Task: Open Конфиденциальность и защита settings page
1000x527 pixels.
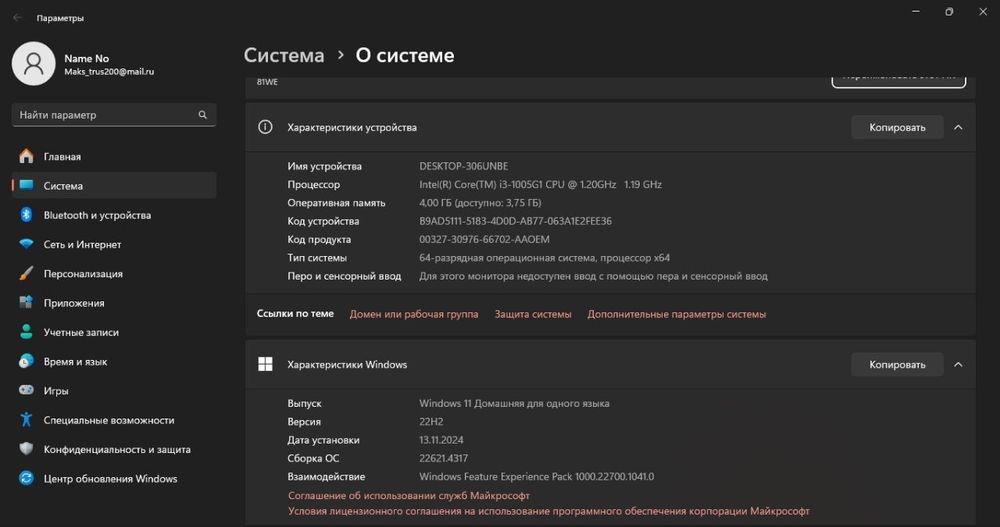Action: coord(114,449)
